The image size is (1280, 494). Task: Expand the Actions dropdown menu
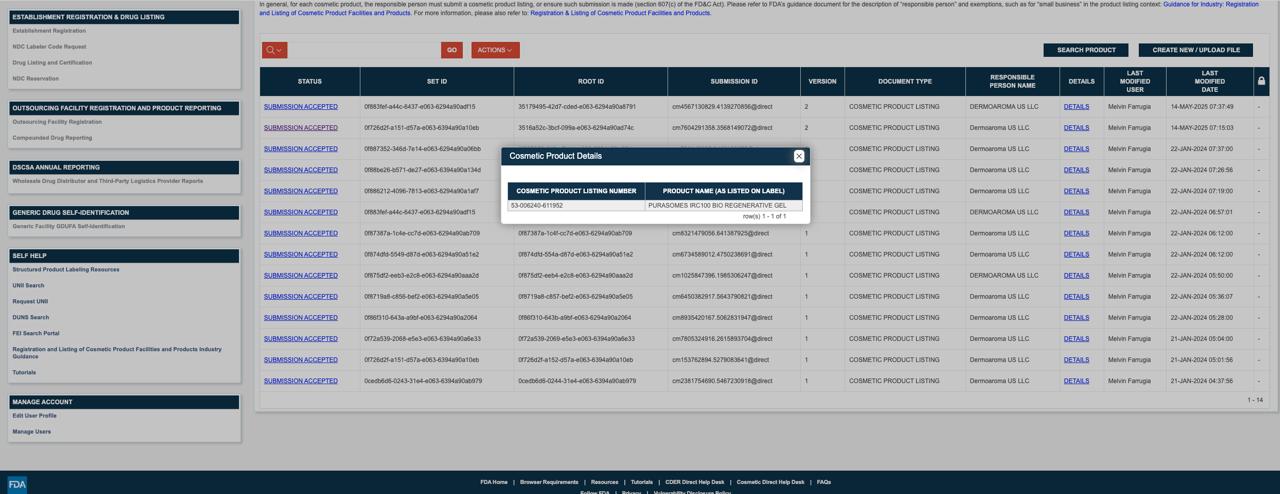coord(495,50)
